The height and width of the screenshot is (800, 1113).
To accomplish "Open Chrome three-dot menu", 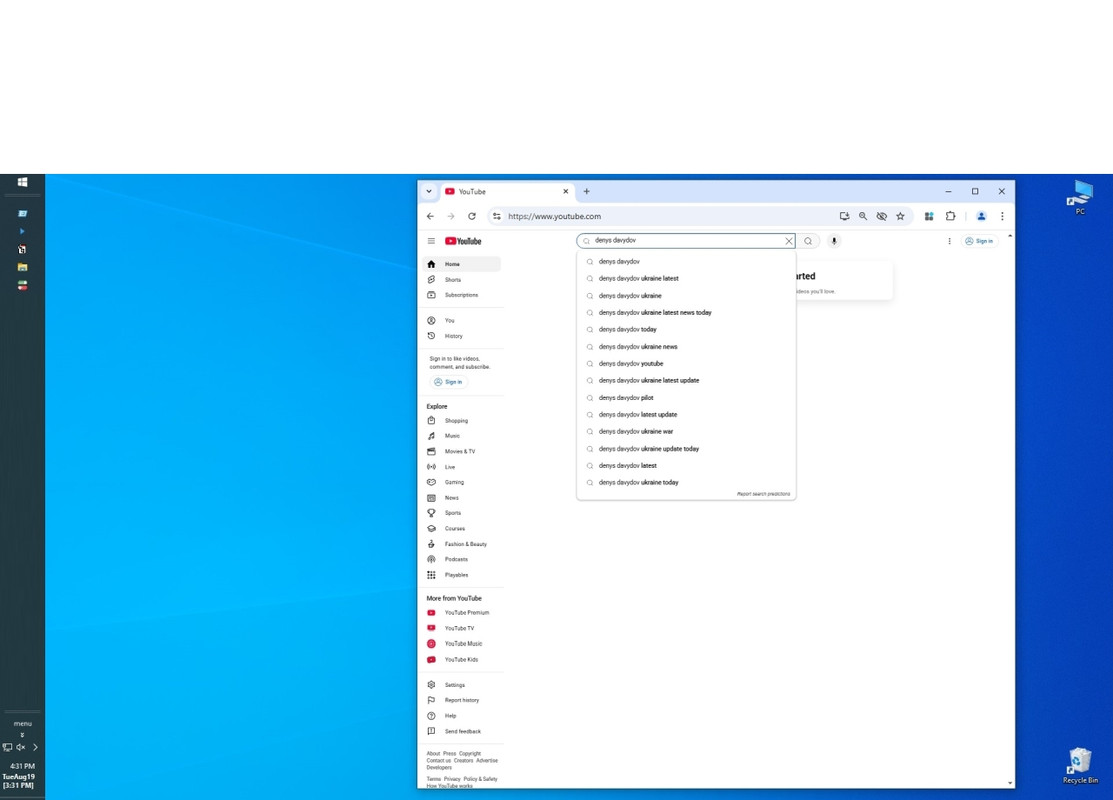I will [1002, 217].
